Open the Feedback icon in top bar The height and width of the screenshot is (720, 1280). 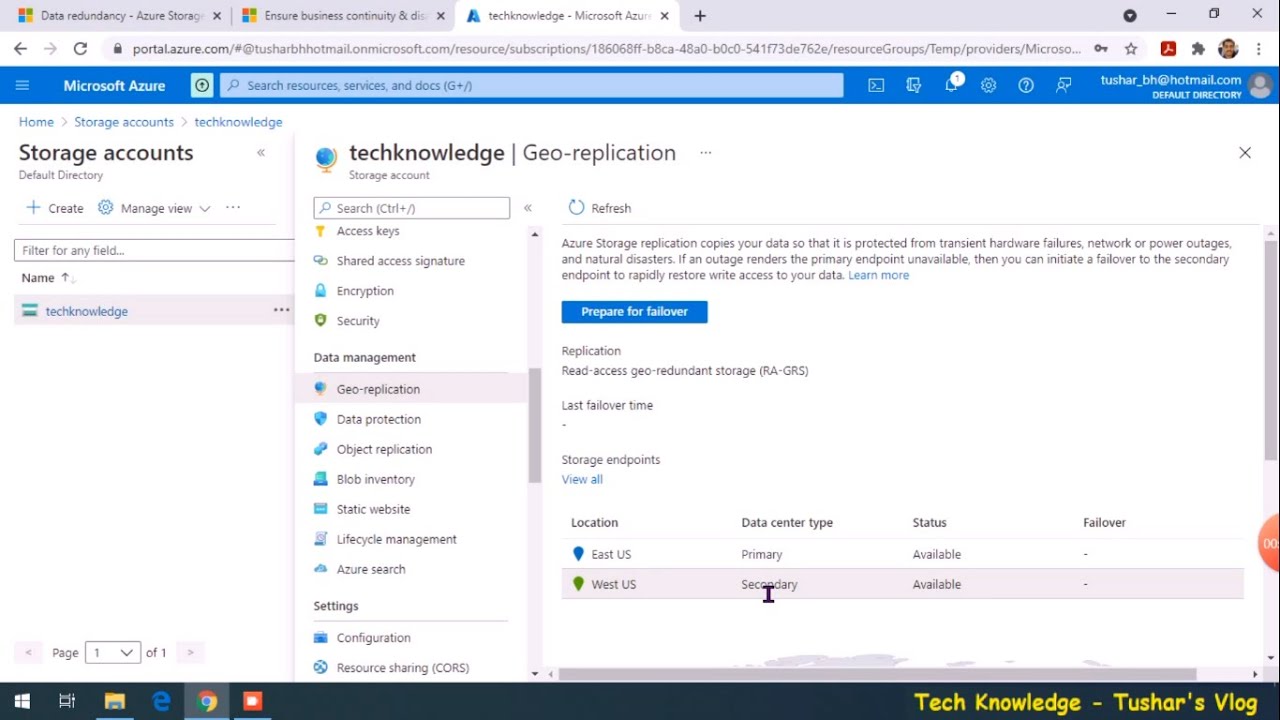tap(1064, 85)
